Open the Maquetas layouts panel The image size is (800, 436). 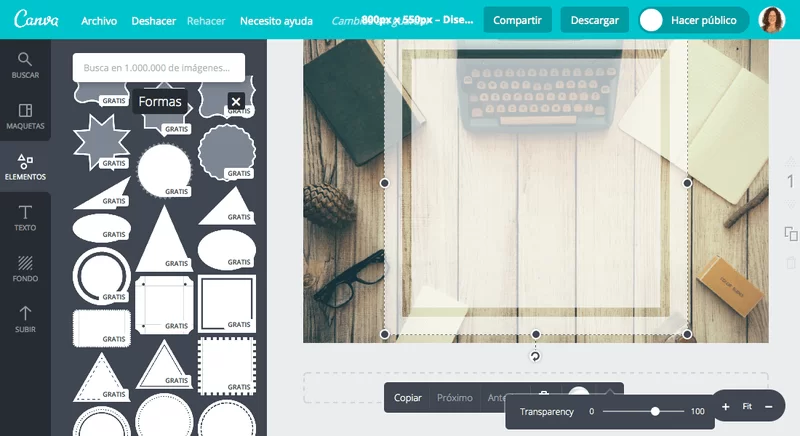pyautogui.click(x=25, y=116)
